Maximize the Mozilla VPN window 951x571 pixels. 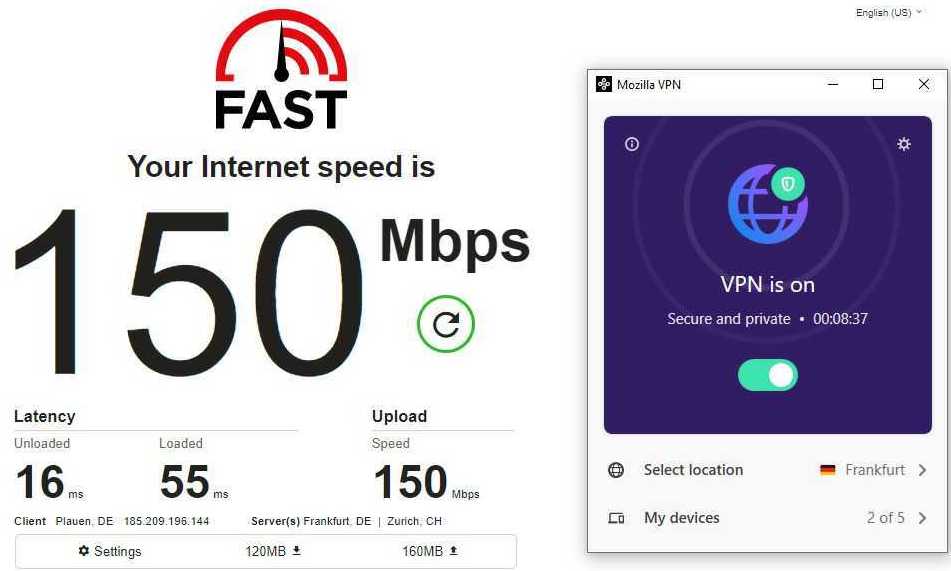pos(878,84)
